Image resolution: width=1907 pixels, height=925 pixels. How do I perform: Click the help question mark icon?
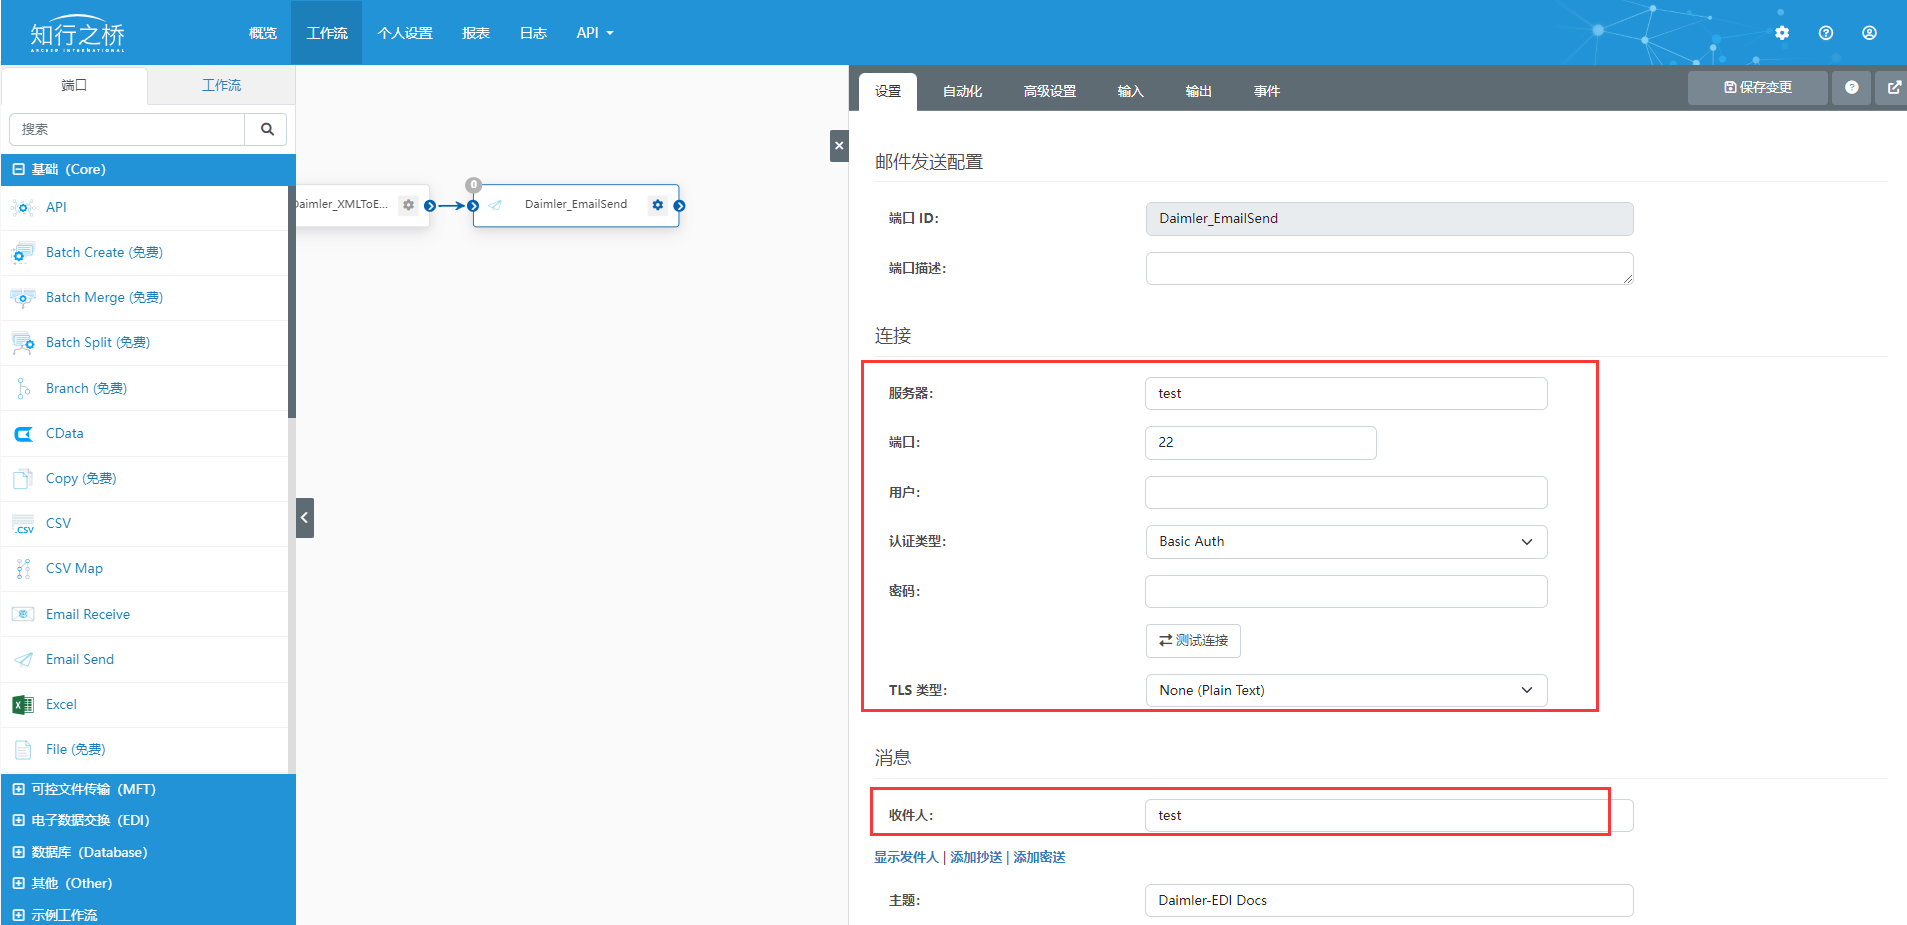[x=1825, y=32]
